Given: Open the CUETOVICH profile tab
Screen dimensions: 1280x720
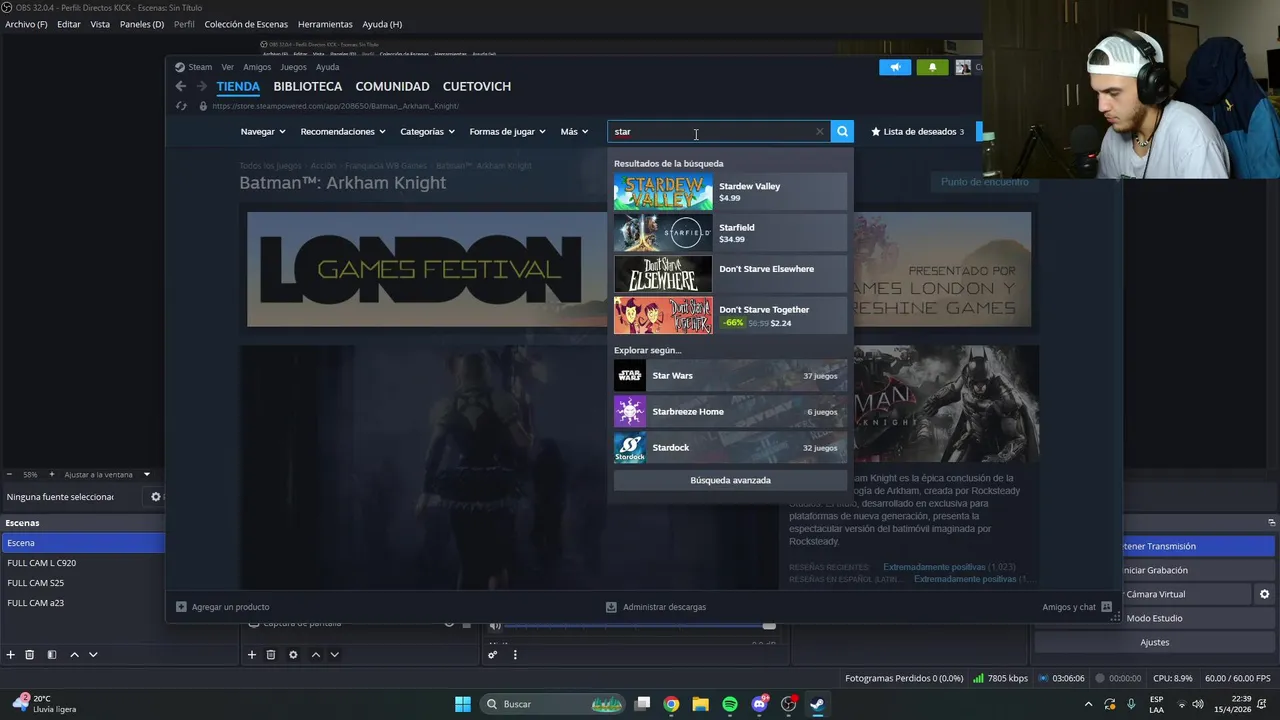Looking at the screenshot, I should (477, 87).
